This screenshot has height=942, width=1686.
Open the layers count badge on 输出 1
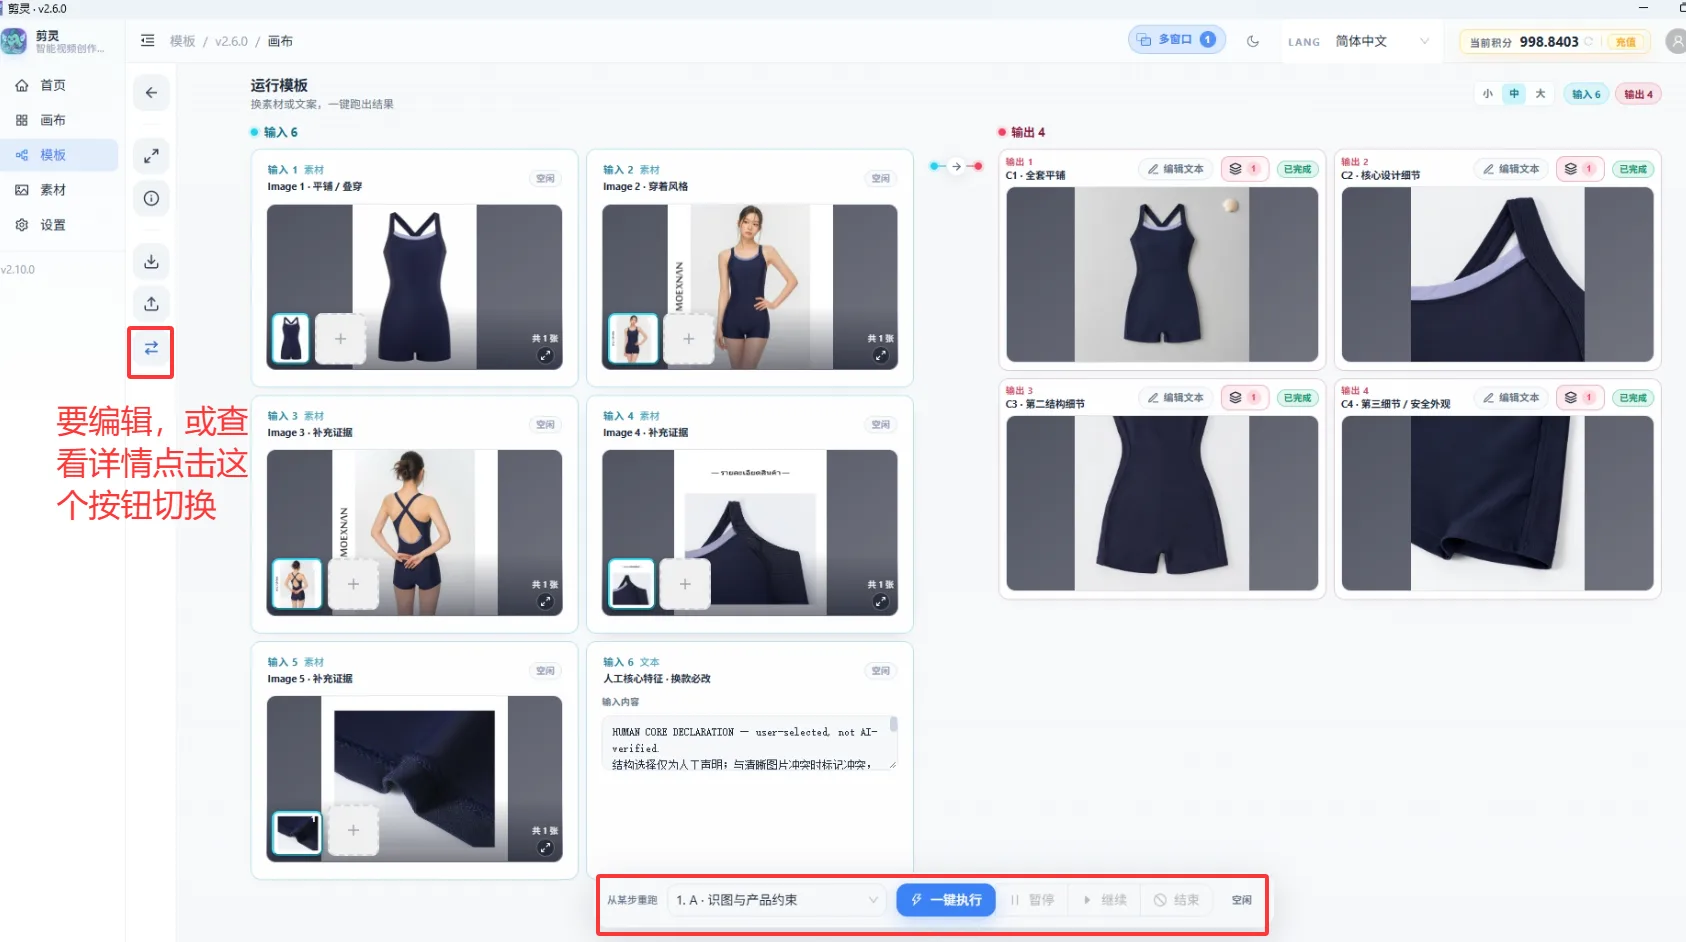tap(1245, 169)
